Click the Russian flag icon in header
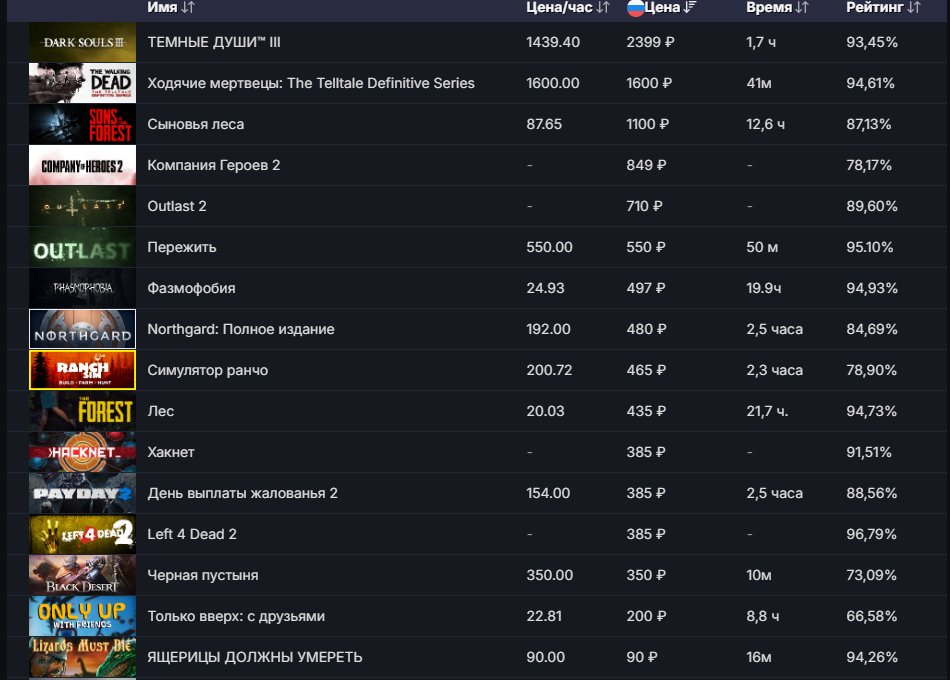Viewport: 950px width, 680px height. coord(635,8)
